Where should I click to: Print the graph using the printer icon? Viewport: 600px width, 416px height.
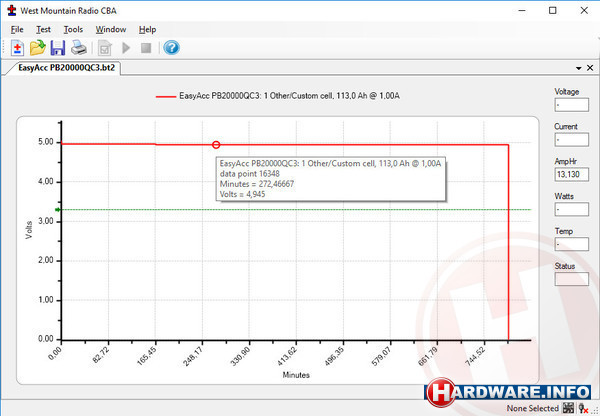click(x=78, y=48)
